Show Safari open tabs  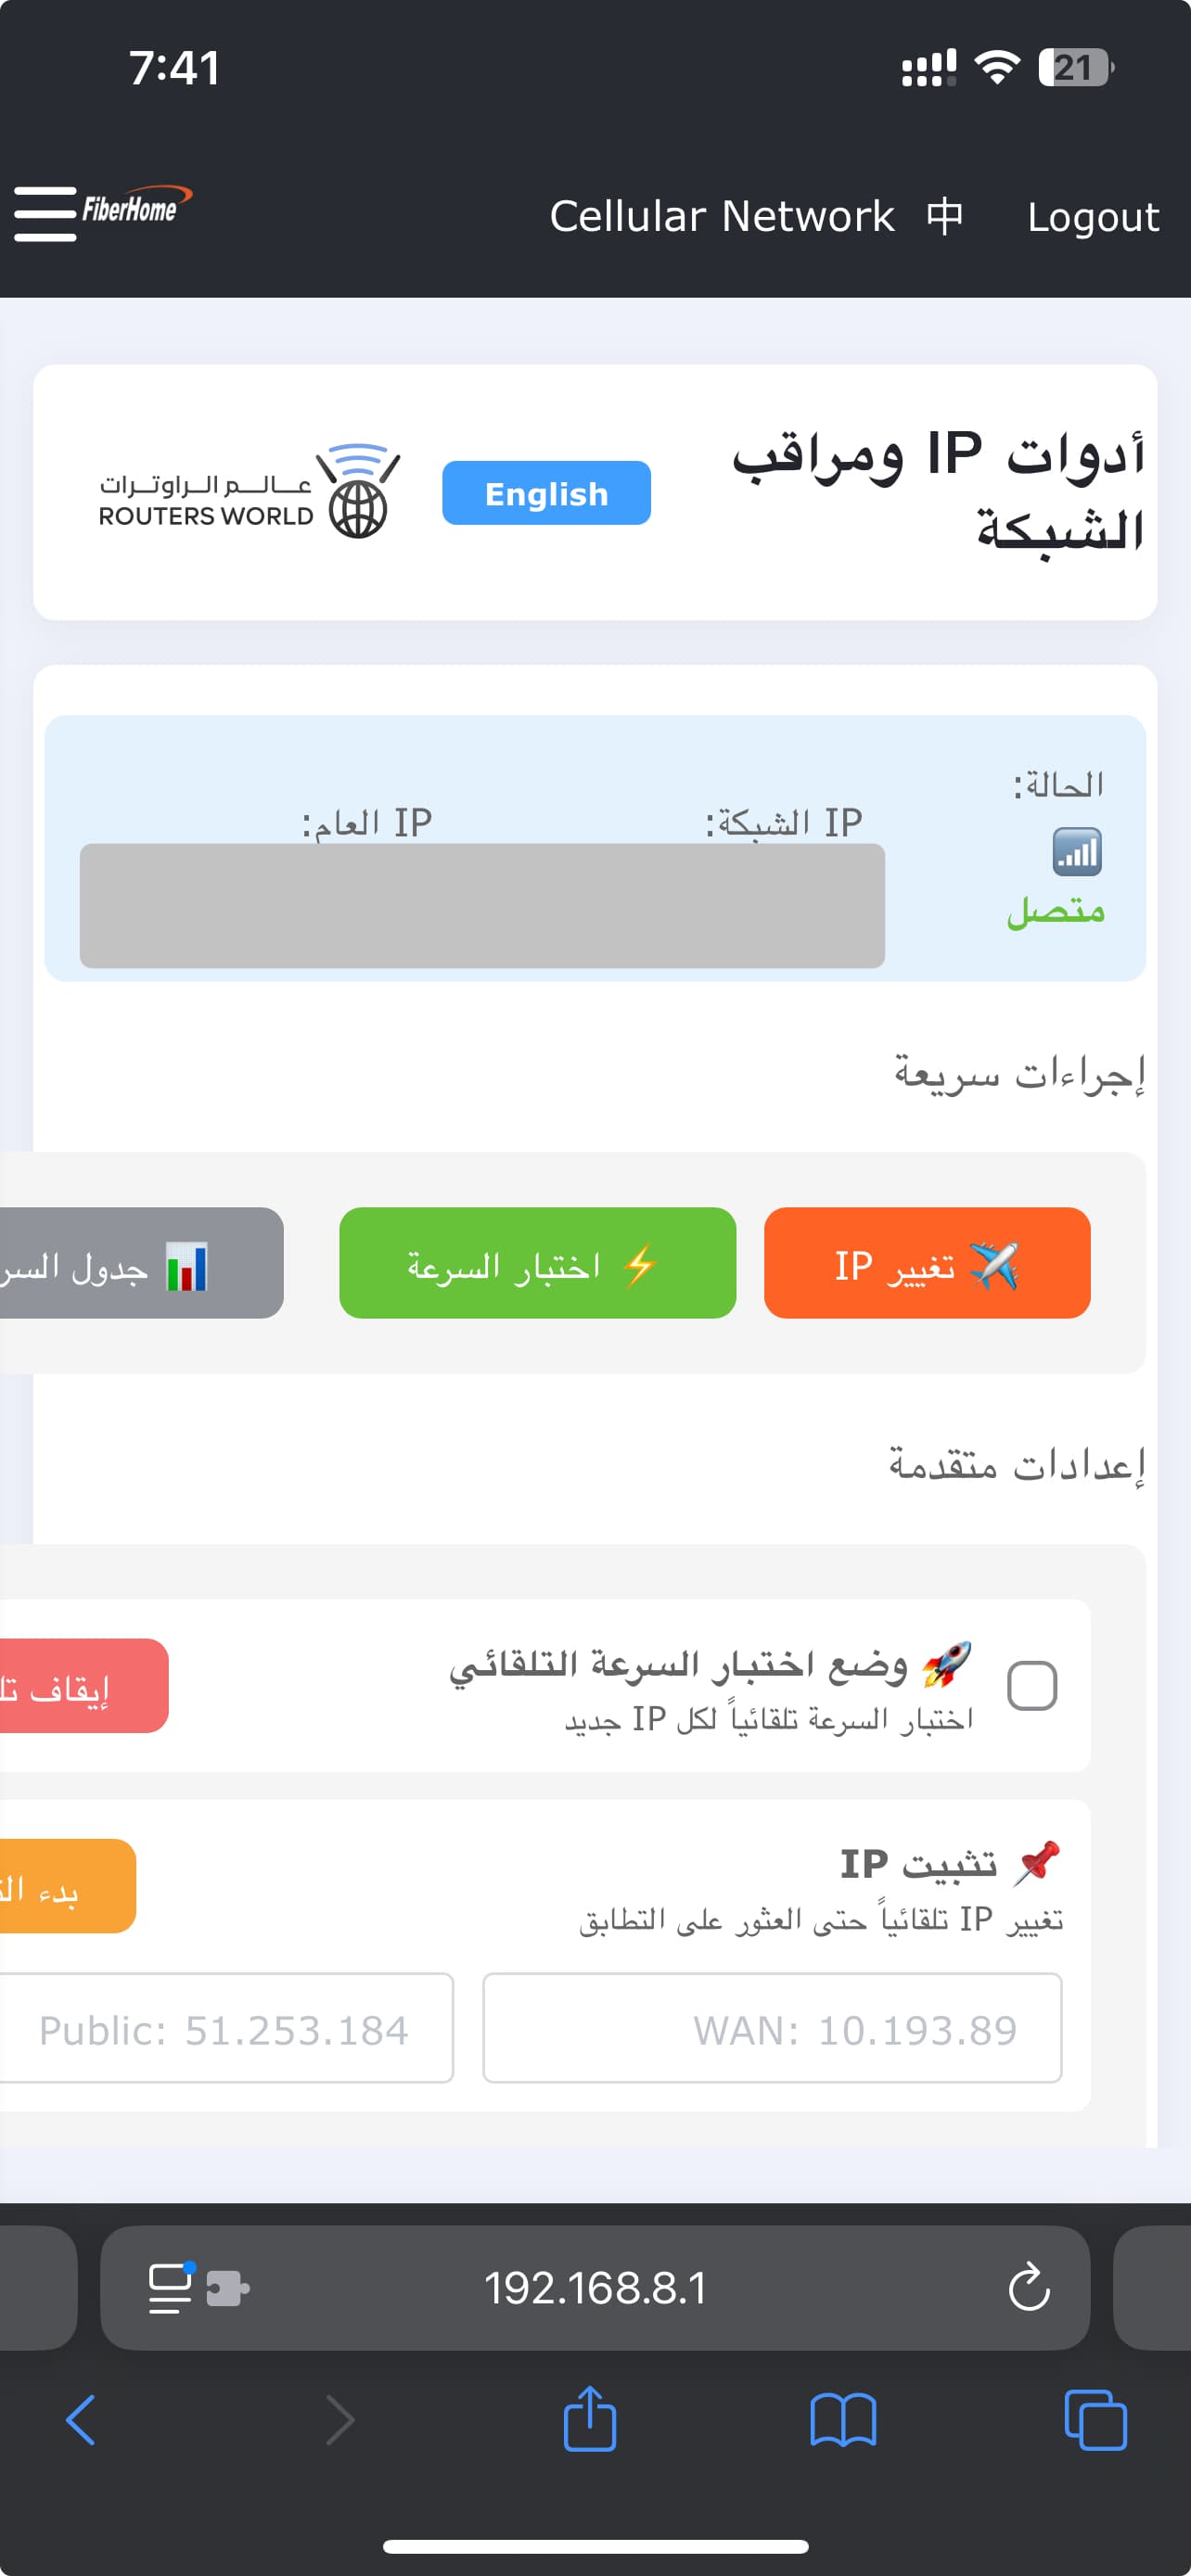pyautogui.click(x=1095, y=2420)
